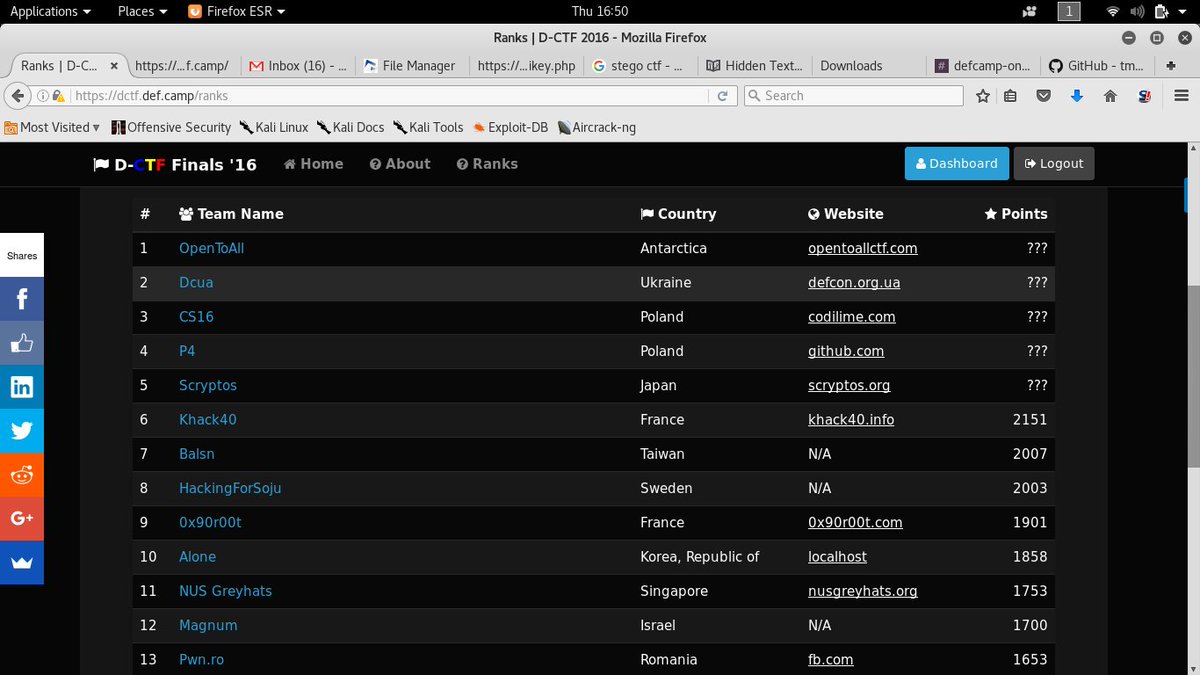Open the system menu arrow at top right
The width and height of the screenshot is (1200, 675).
point(1184,11)
